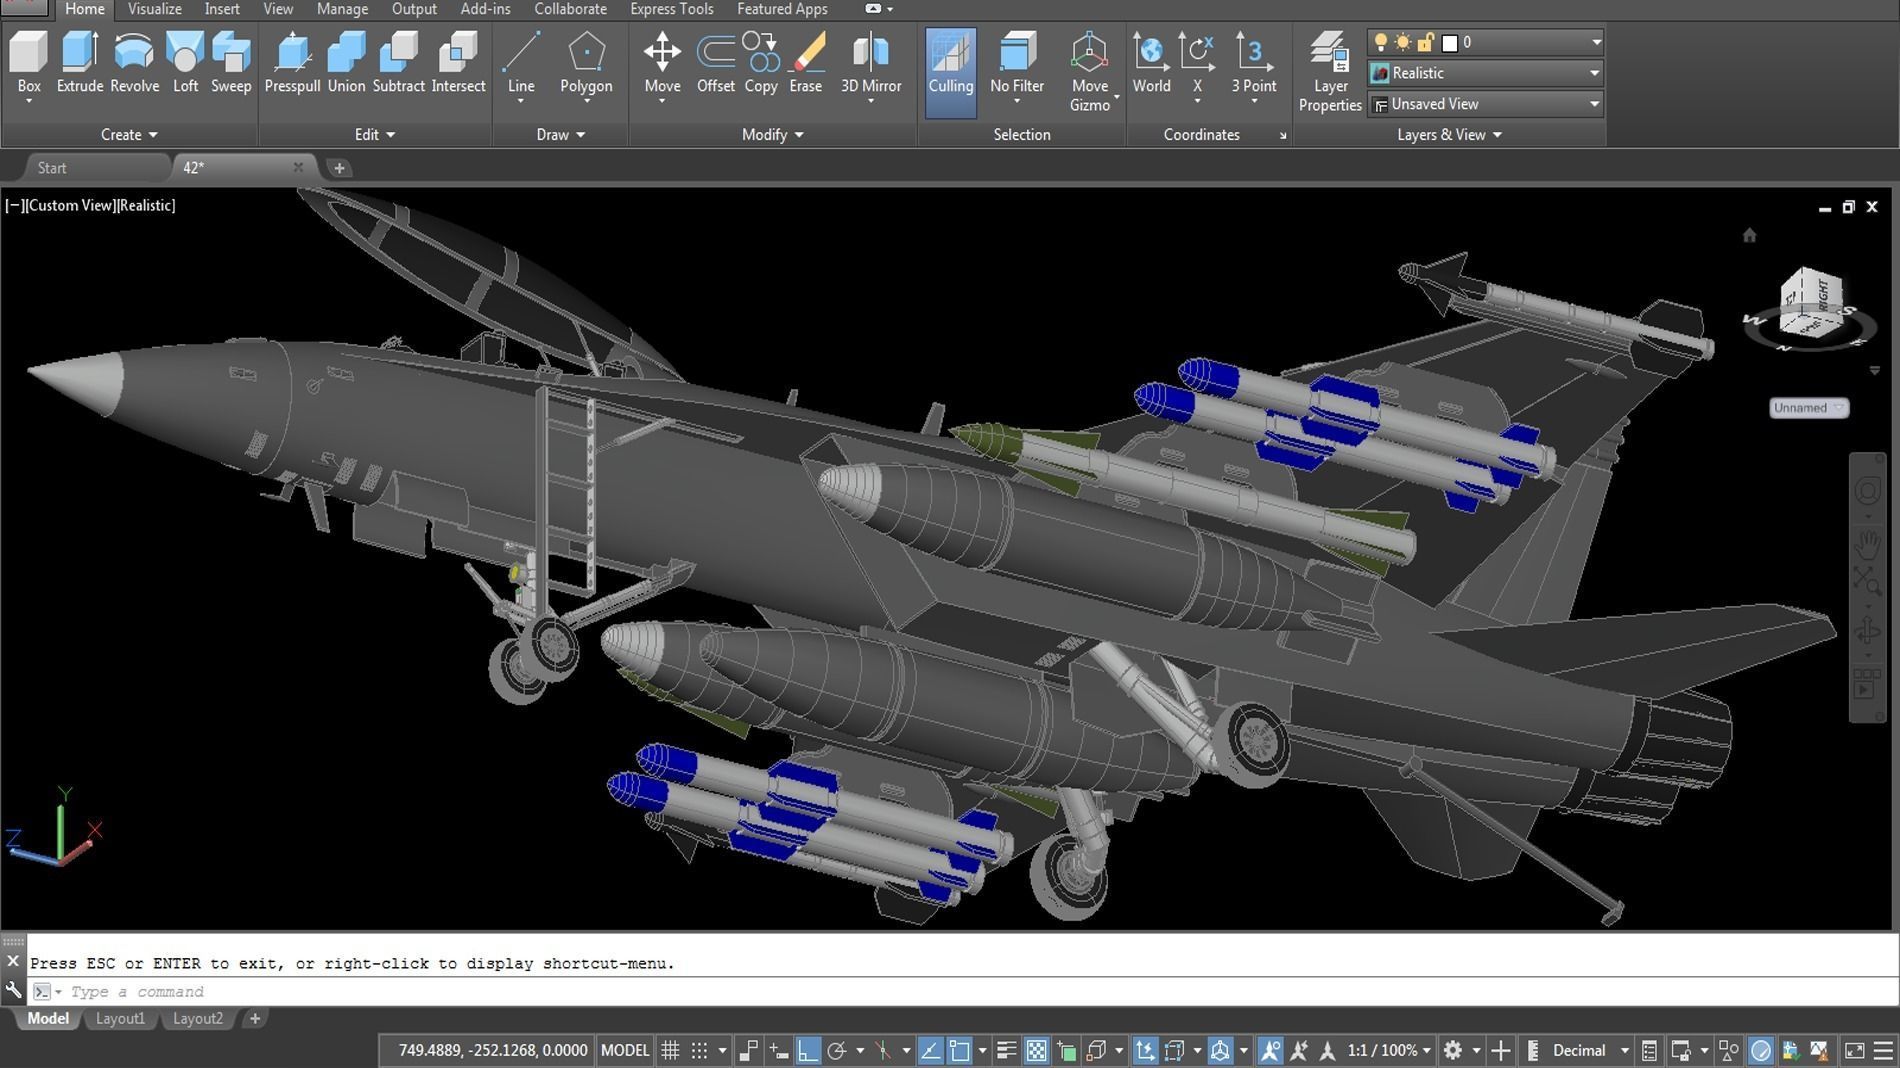Screen dimensions: 1900x1068
Task: Click the [Realistic] visual style label
Action: tap(146, 205)
